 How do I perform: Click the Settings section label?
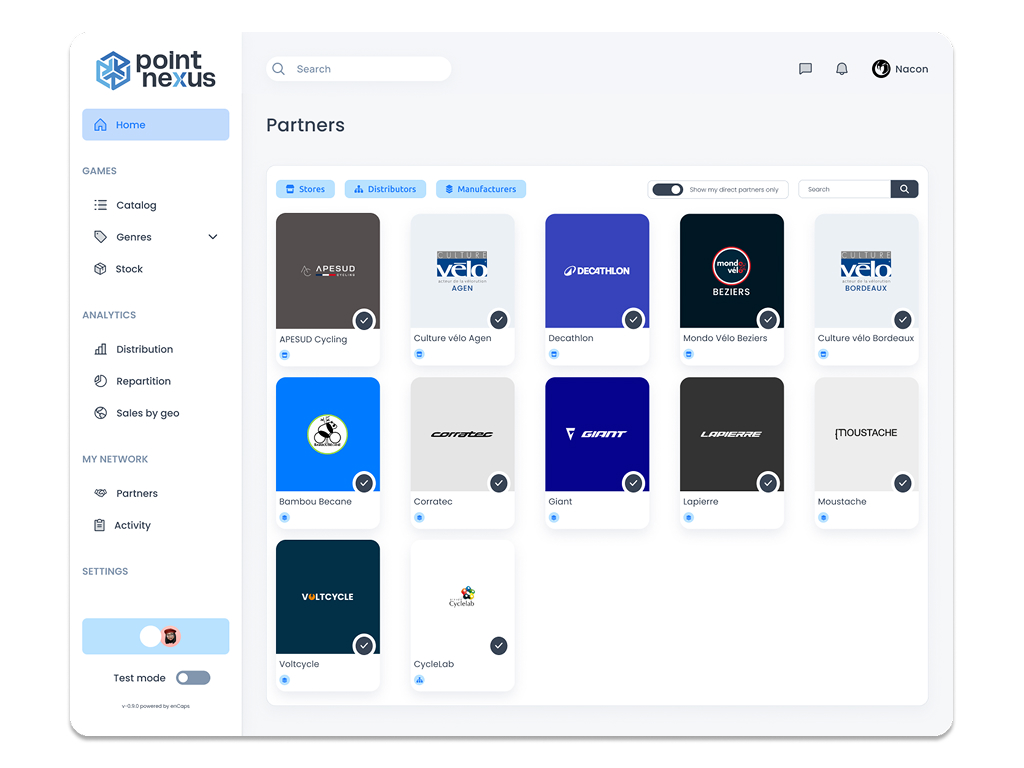[105, 571]
